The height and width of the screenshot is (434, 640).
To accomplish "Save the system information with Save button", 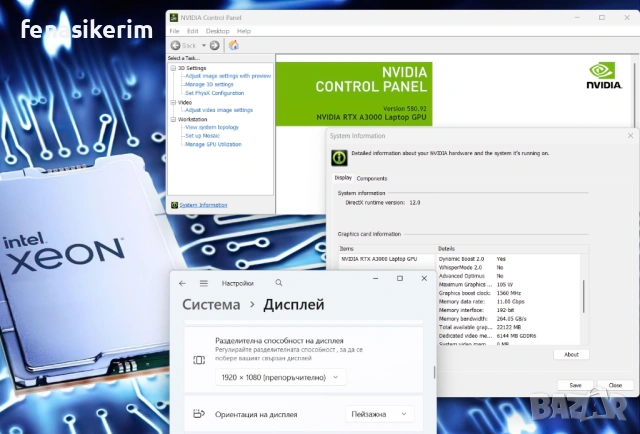I will pos(575,384).
